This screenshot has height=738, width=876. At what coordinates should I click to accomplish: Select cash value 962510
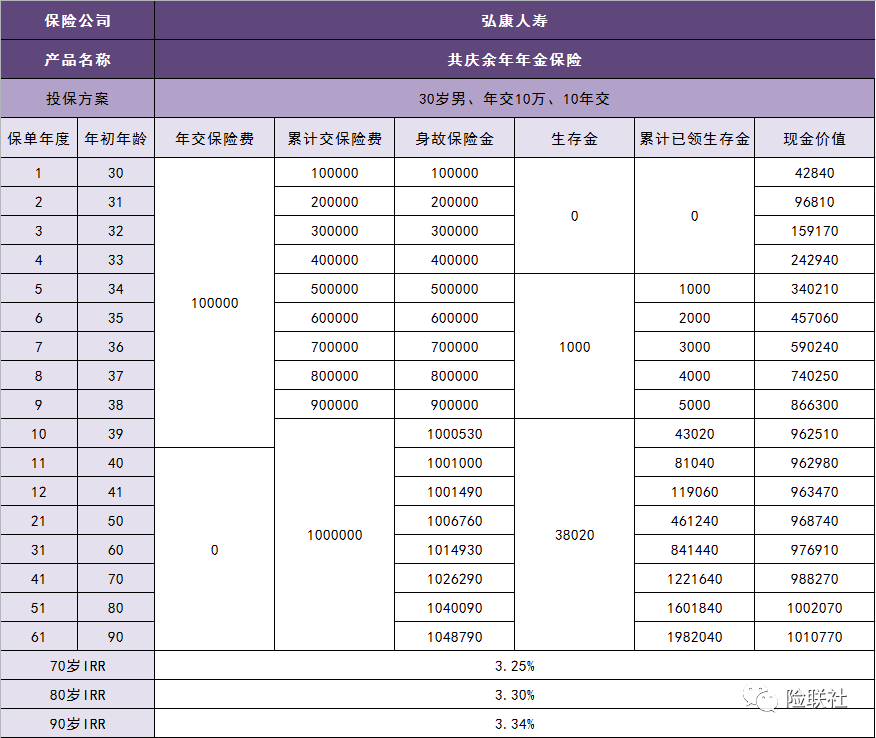(x=815, y=434)
